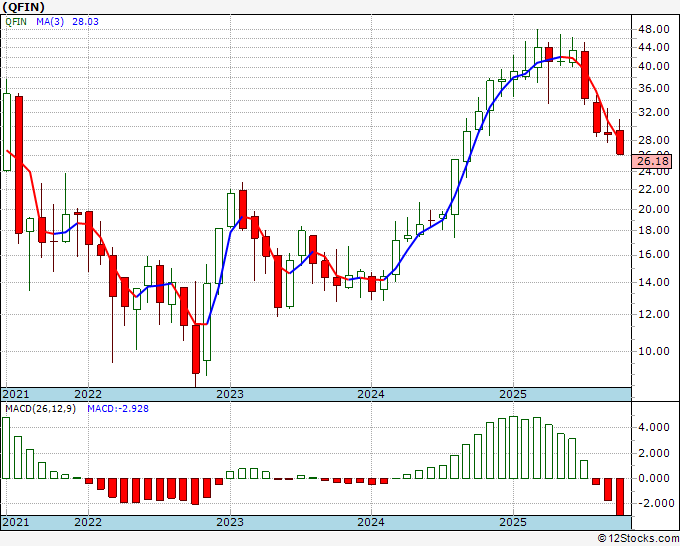Click 2023 on the MACD timeline
Viewport: 680px width, 546px height.
(x=230, y=522)
